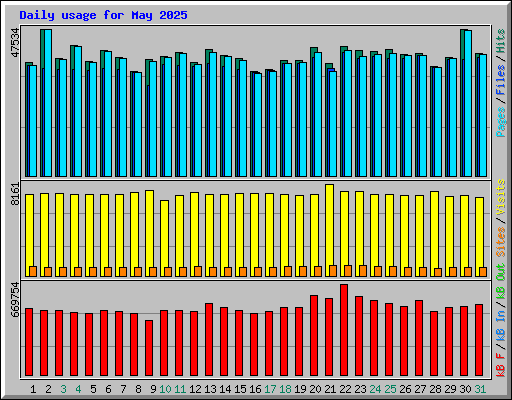The height and width of the screenshot is (400, 512).
Task: Click day 1 on the x-axis
Action: 33,389
